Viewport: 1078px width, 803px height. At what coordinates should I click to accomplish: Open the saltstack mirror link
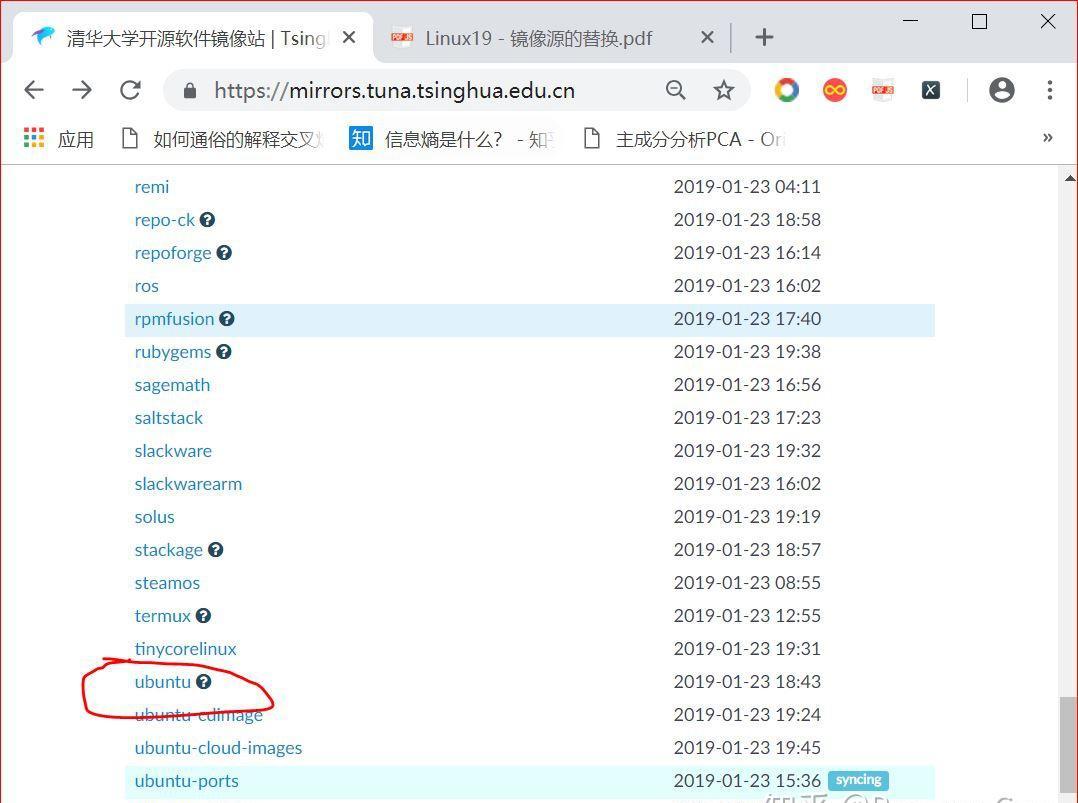pos(169,418)
